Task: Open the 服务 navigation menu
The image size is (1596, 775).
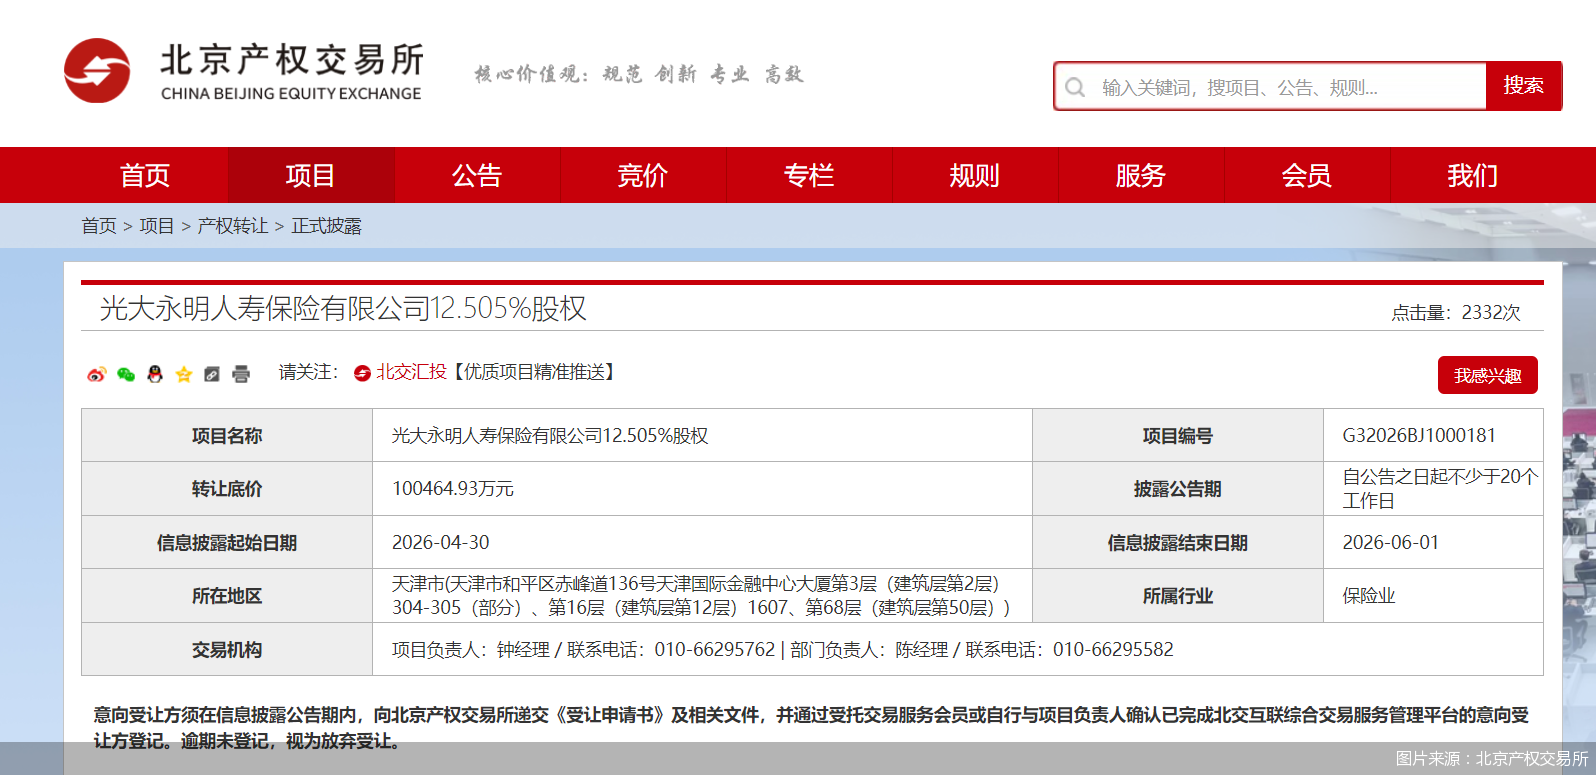Action: (x=1141, y=175)
